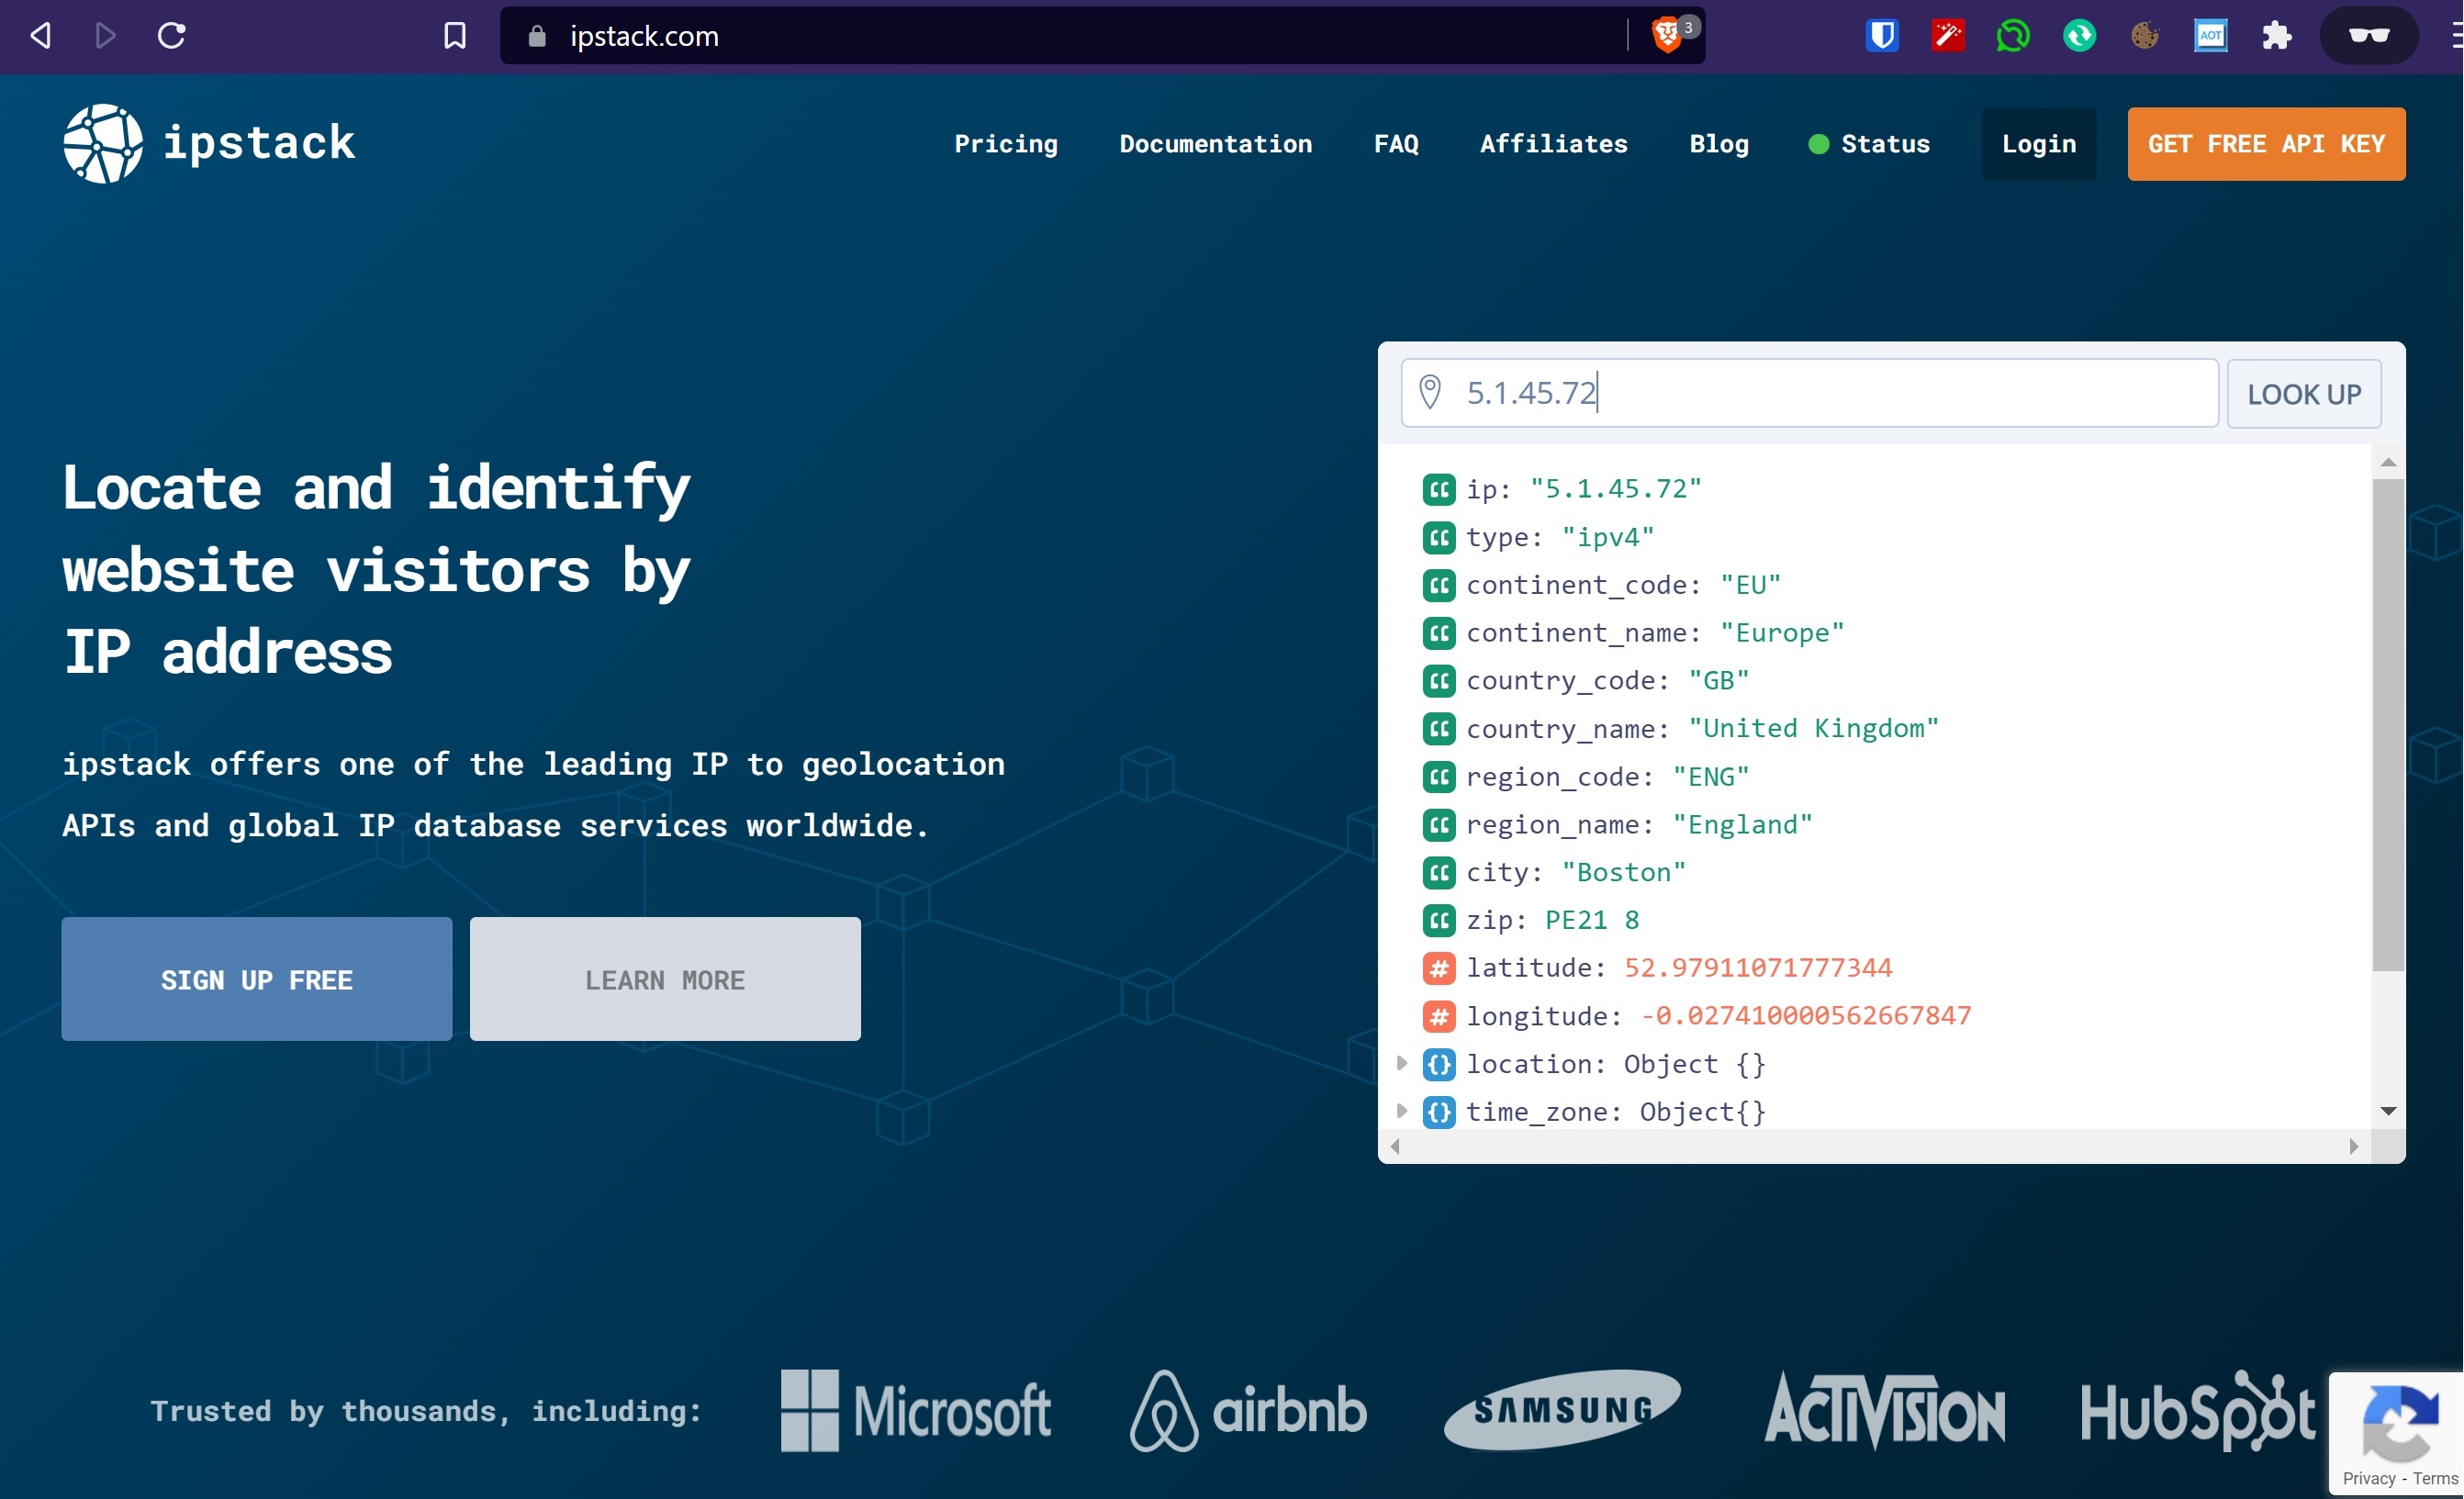Open the cookie extension icon
The height and width of the screenshot is (1499, 2464).
(x=2144, y=36)
